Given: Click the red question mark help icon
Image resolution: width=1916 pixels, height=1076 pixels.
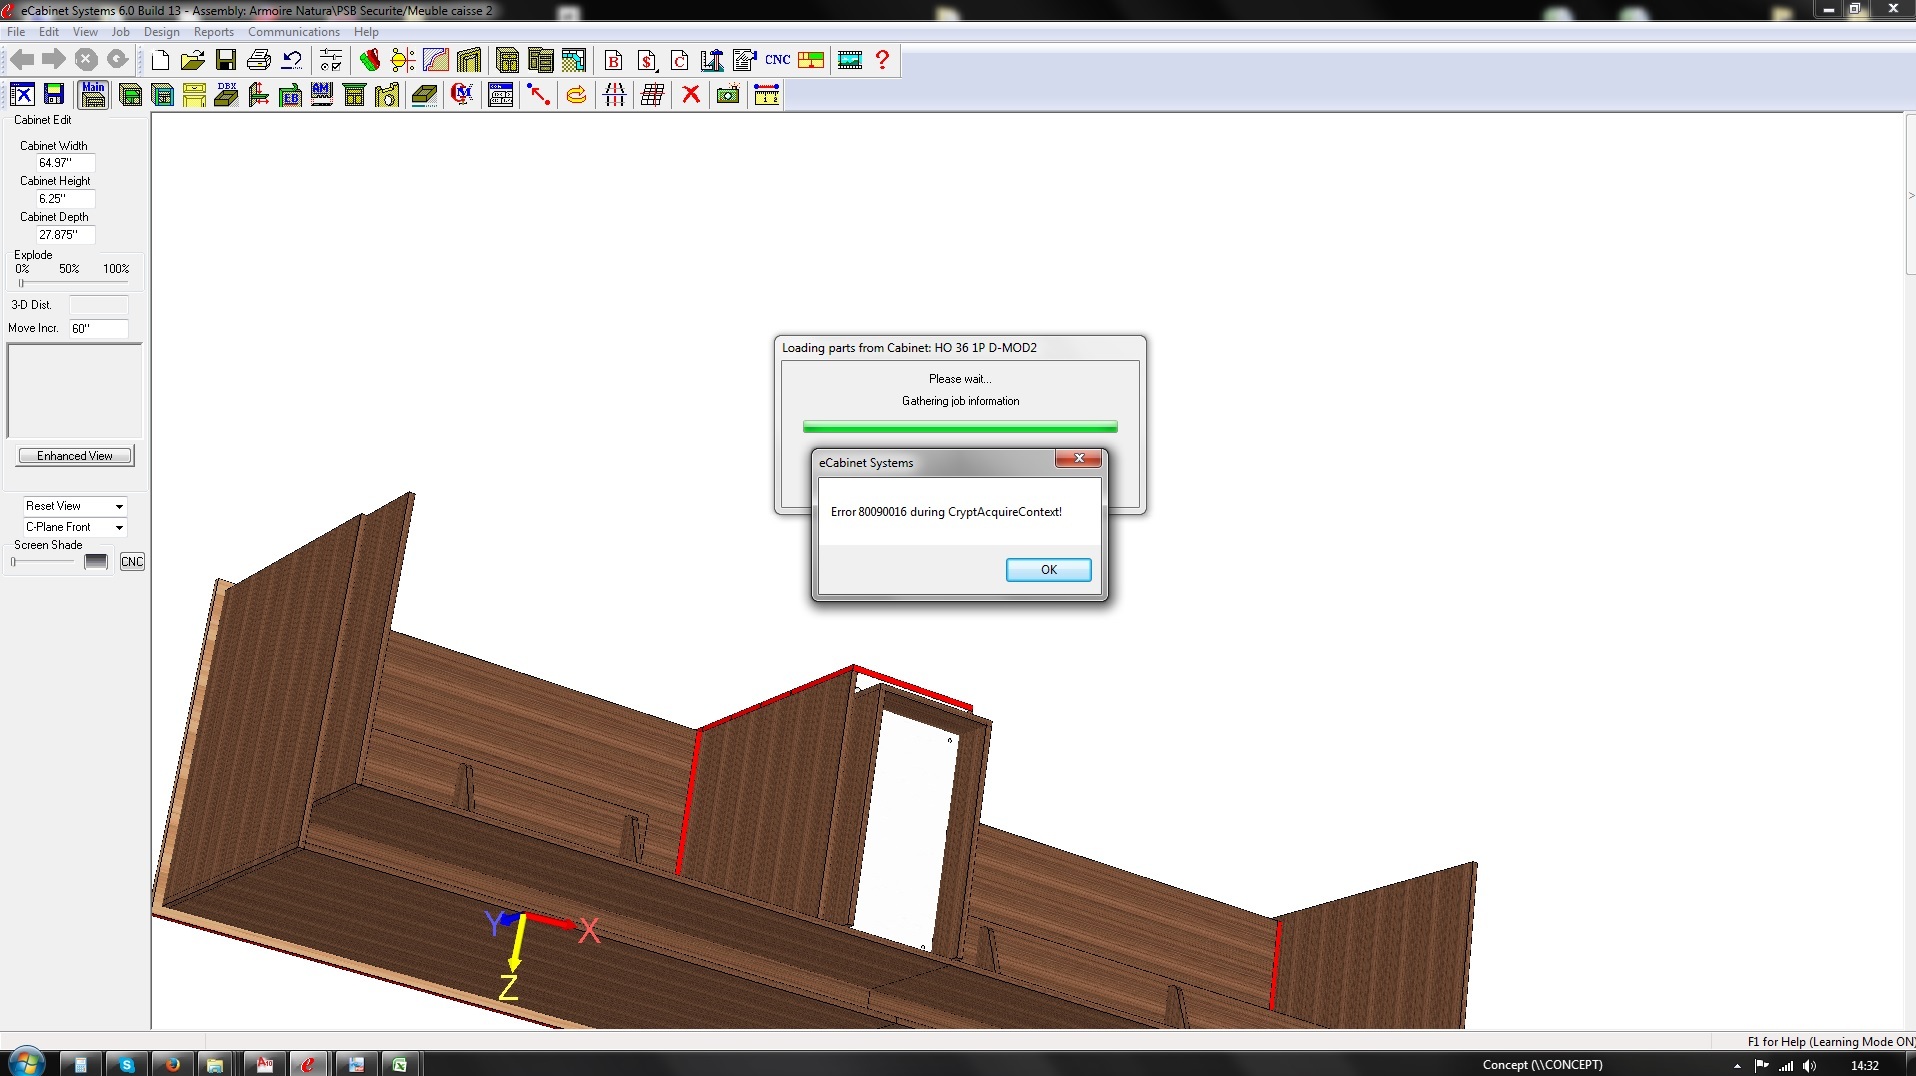Looking at the screenshot, I should 882,60.
